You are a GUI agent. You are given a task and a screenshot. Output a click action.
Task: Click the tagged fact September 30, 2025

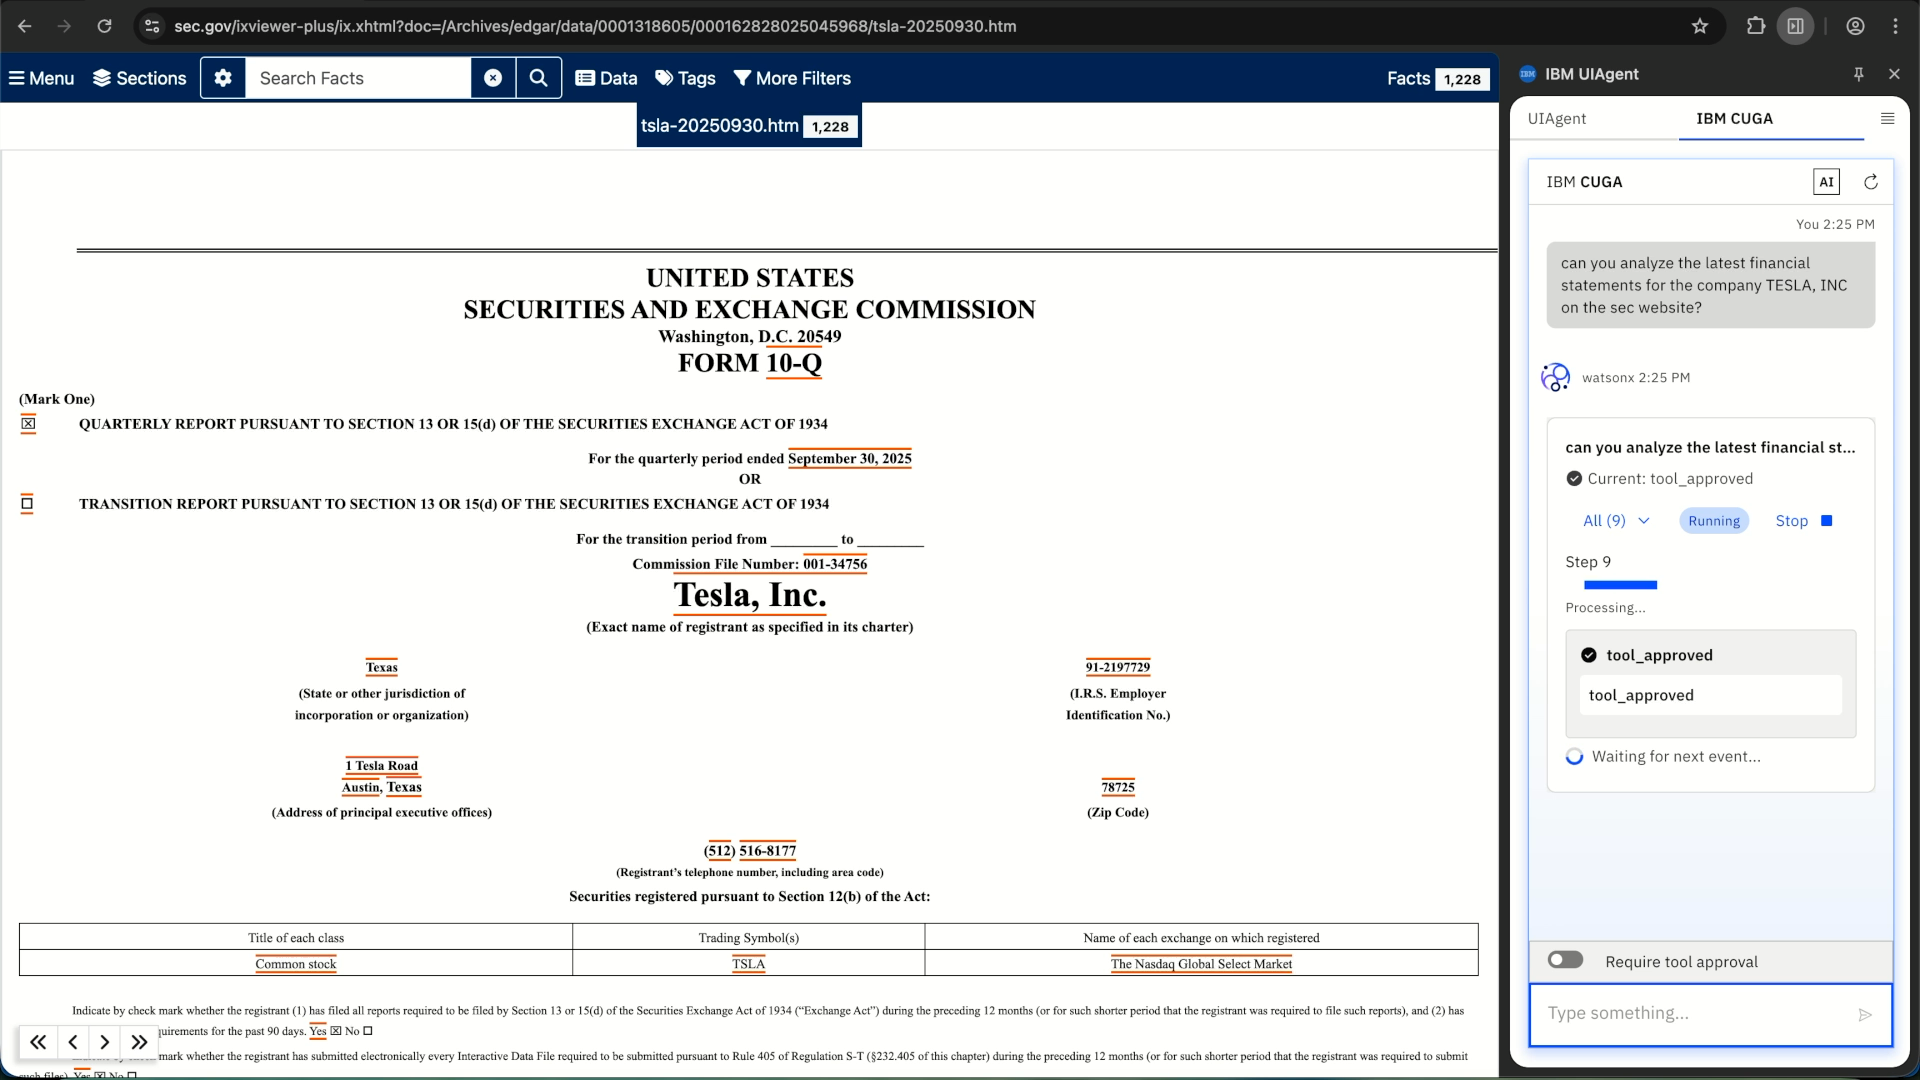850,459
